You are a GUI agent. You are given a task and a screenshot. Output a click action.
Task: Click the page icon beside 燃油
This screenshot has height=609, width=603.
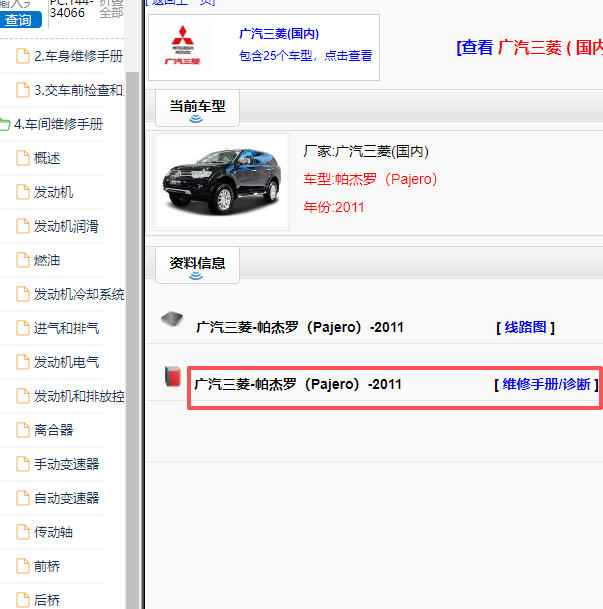tap(23, 260)
